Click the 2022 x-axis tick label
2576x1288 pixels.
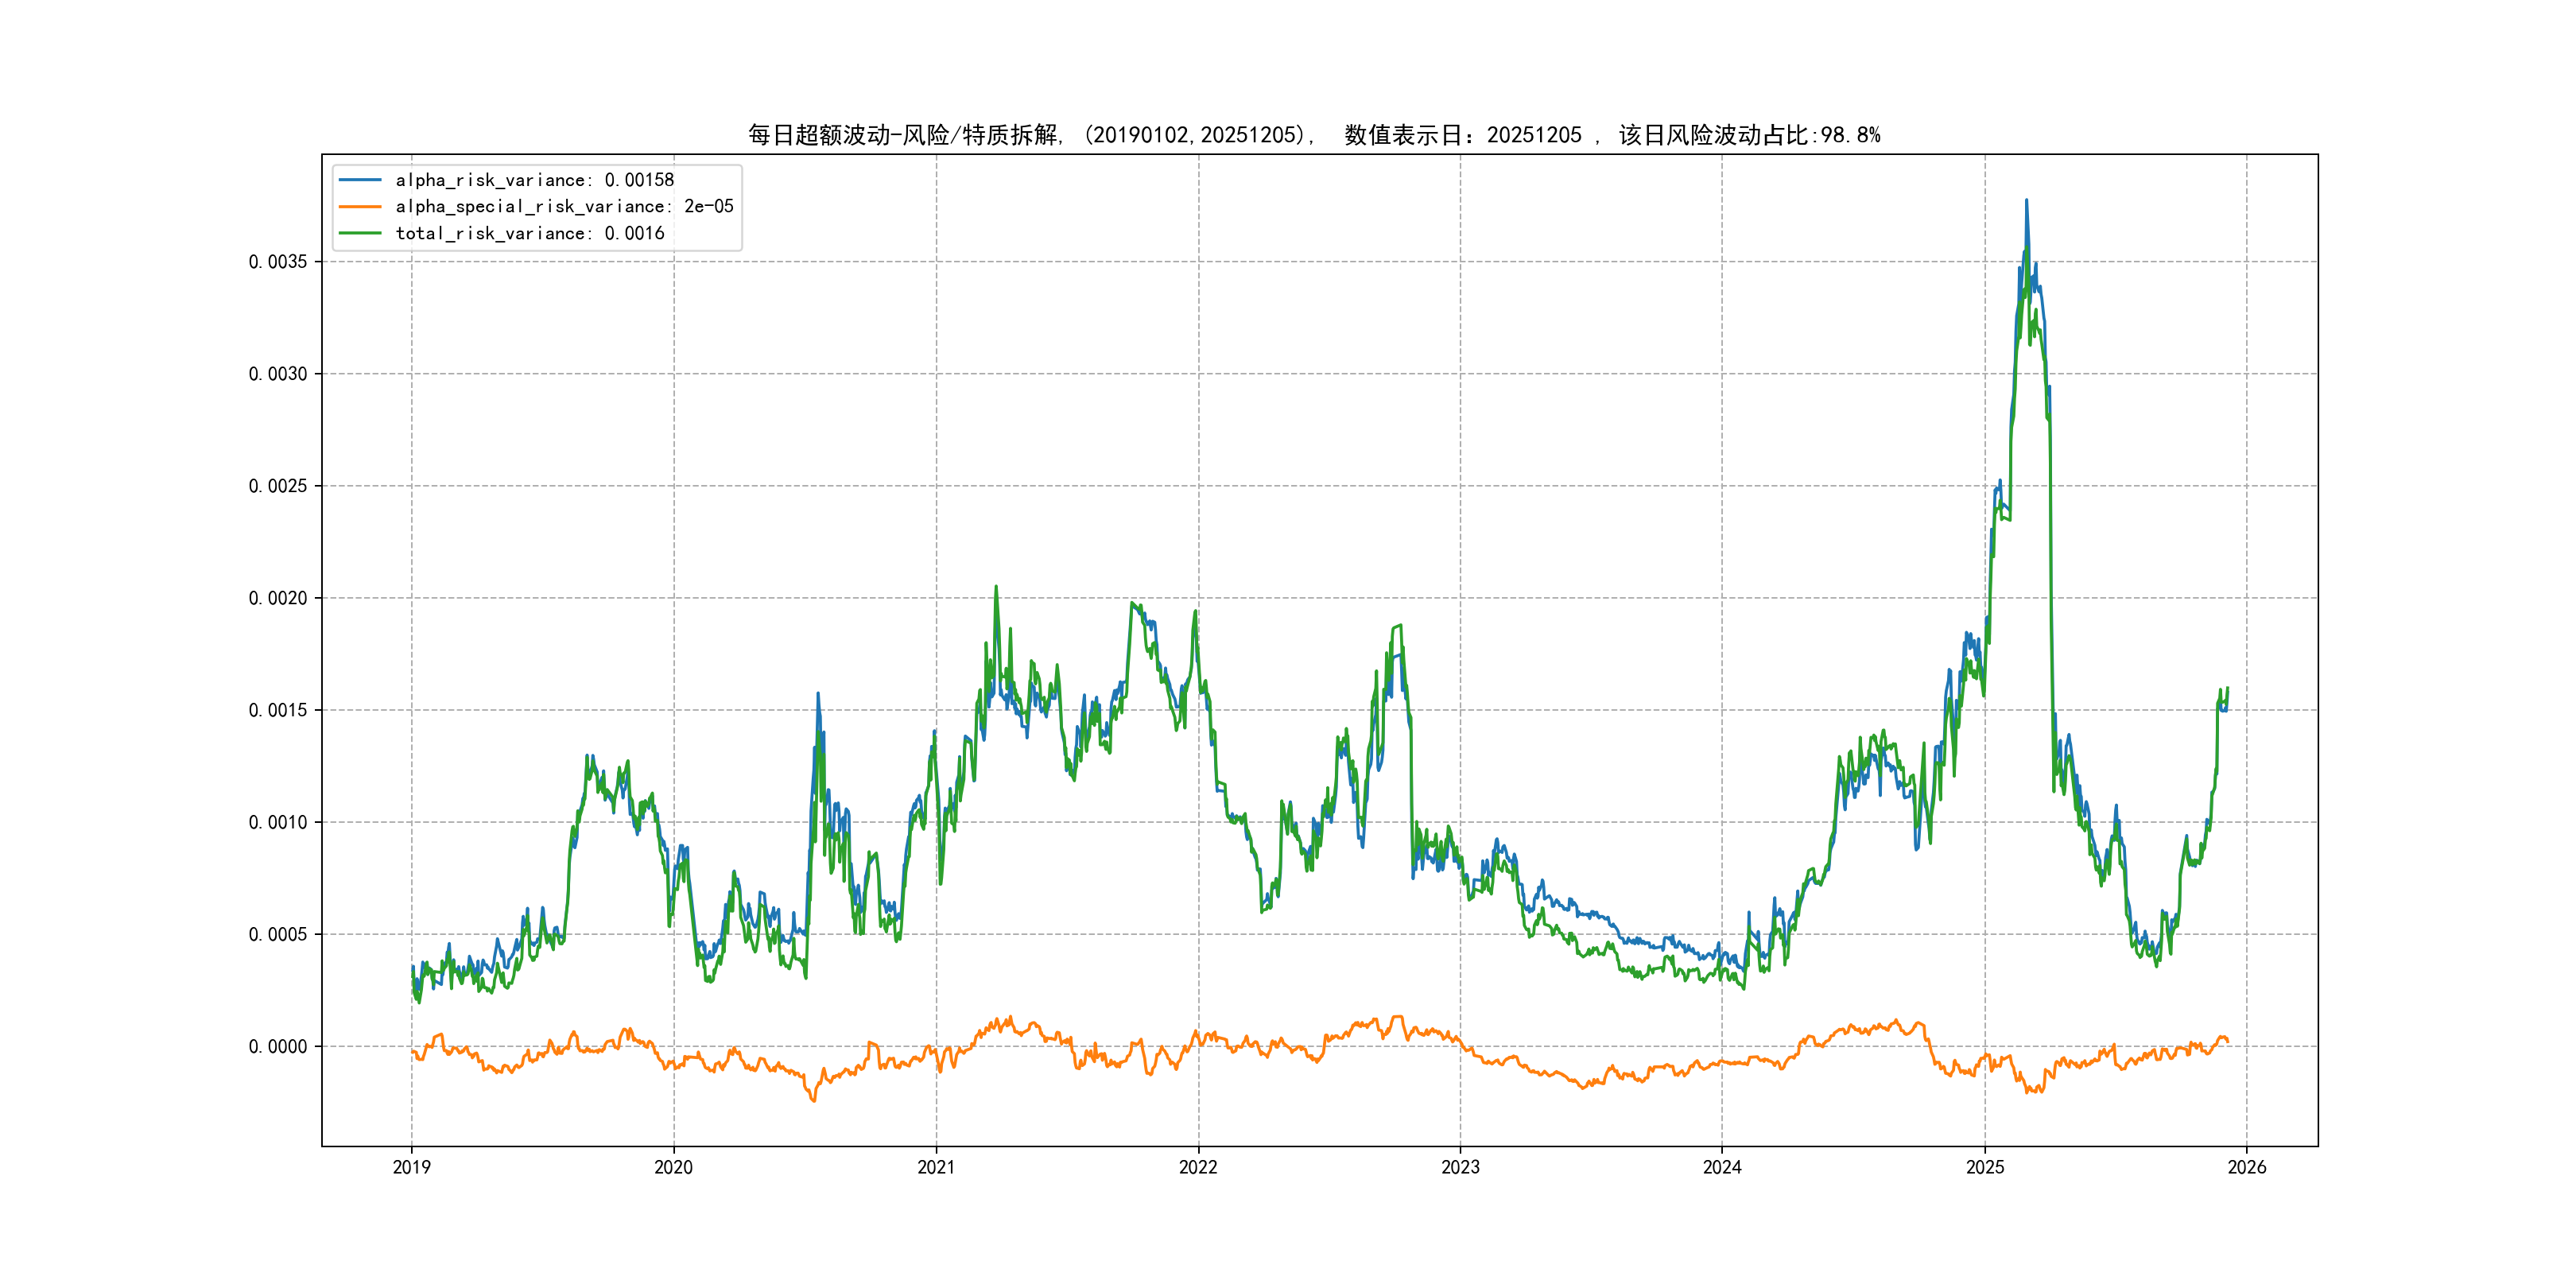pyautogui.click(x=1198, y=1167)
